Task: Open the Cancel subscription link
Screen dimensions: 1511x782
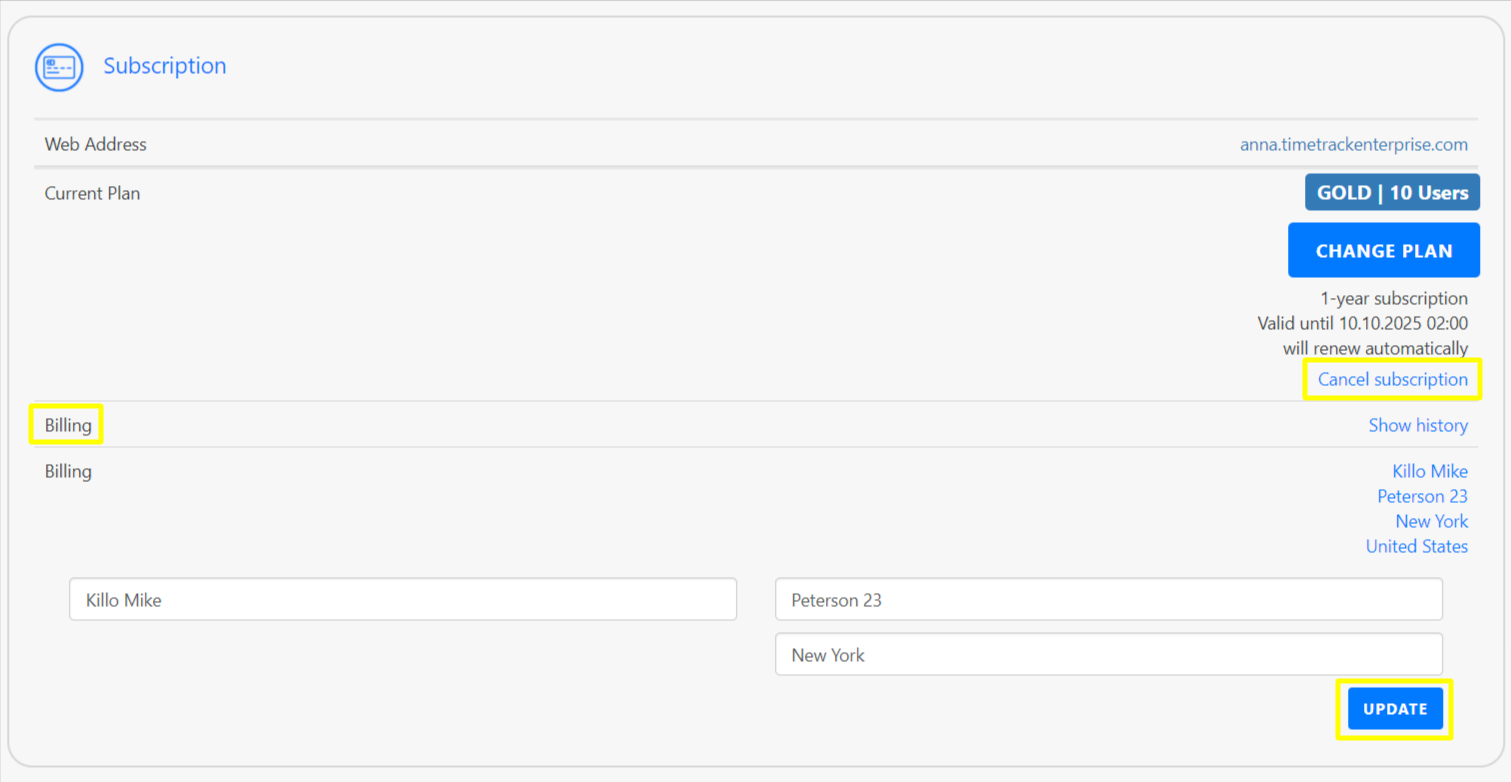Action: click(1392, 379)
